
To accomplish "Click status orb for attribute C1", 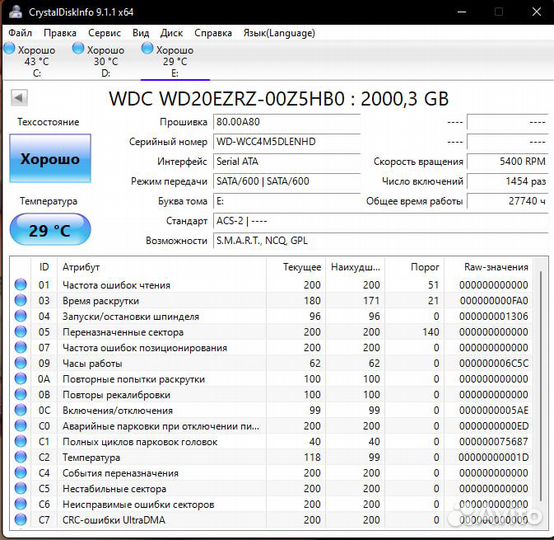I will [x=21, y=441].
